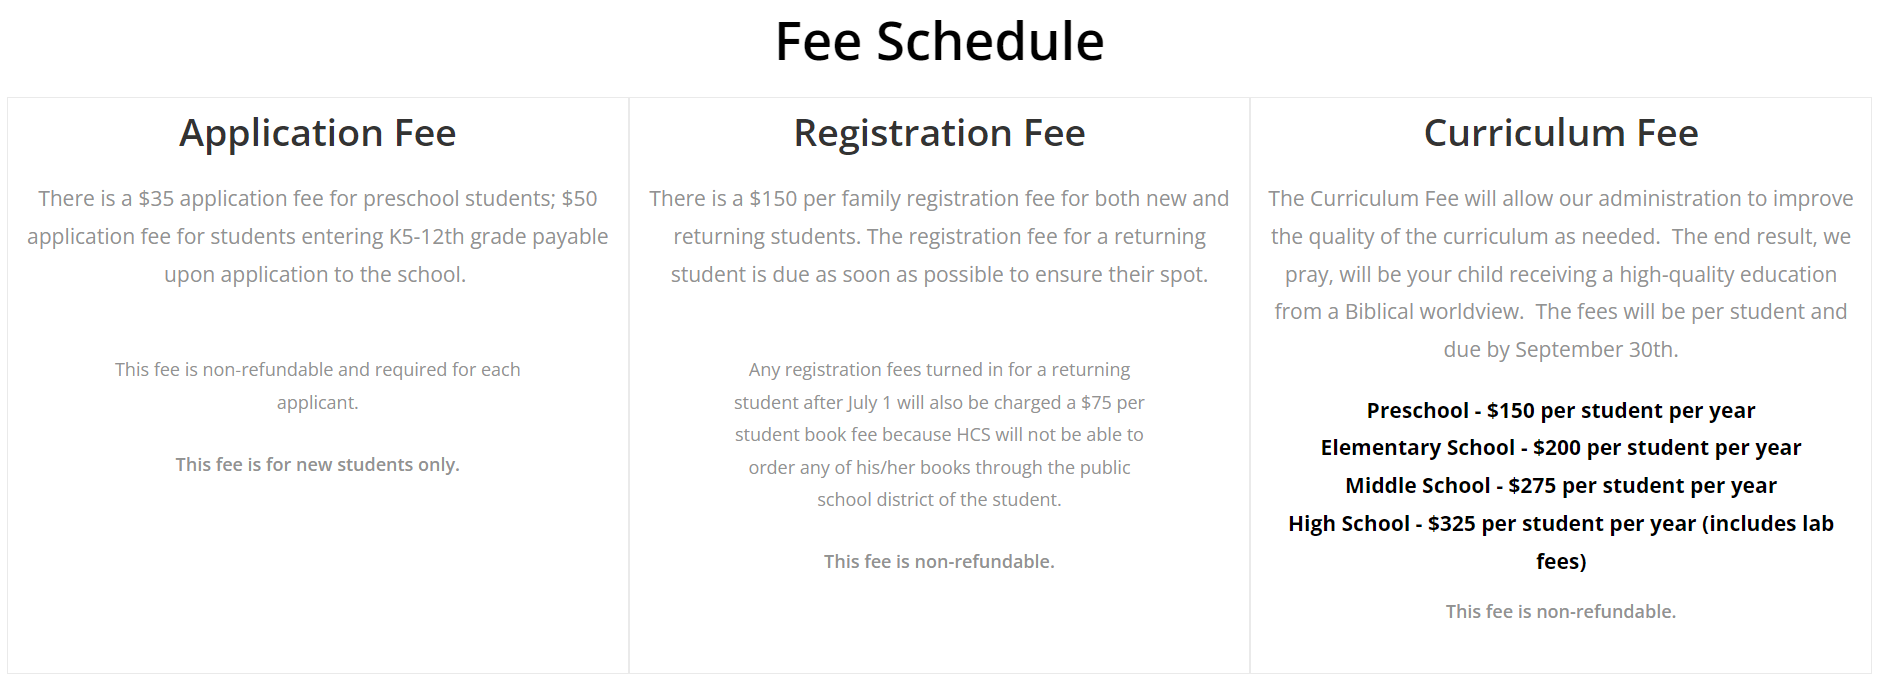
Task: Click Curriculum's 'This fee is non-refundable' text
Action: pyautogui.click(x=1560, y=611)
